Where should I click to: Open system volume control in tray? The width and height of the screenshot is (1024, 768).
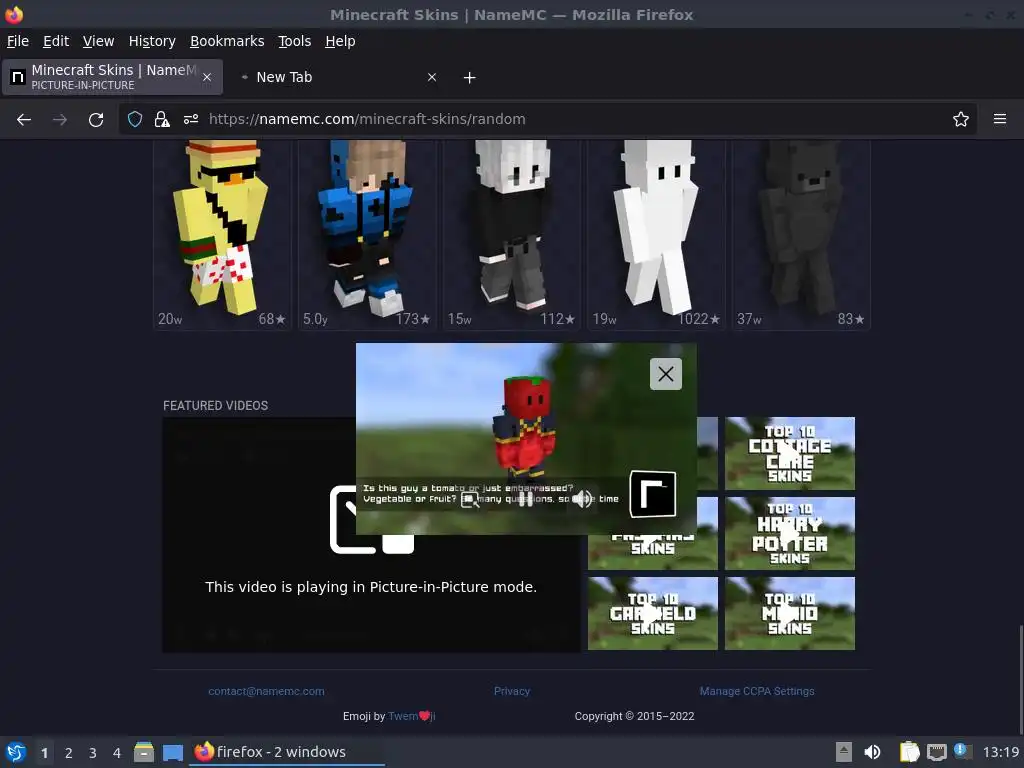[x=872, y=752]
